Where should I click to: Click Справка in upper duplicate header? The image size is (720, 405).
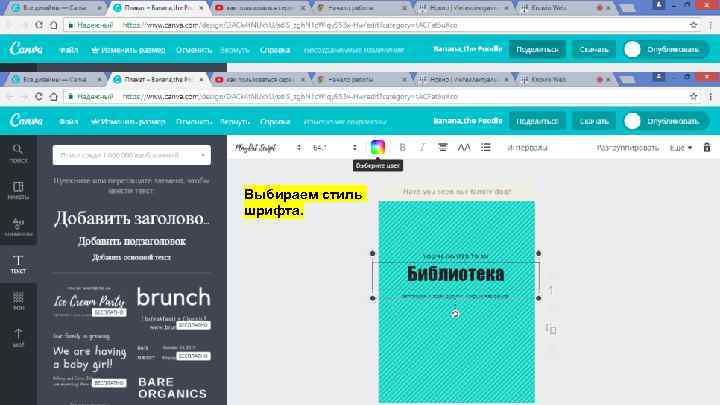[275, 50]
